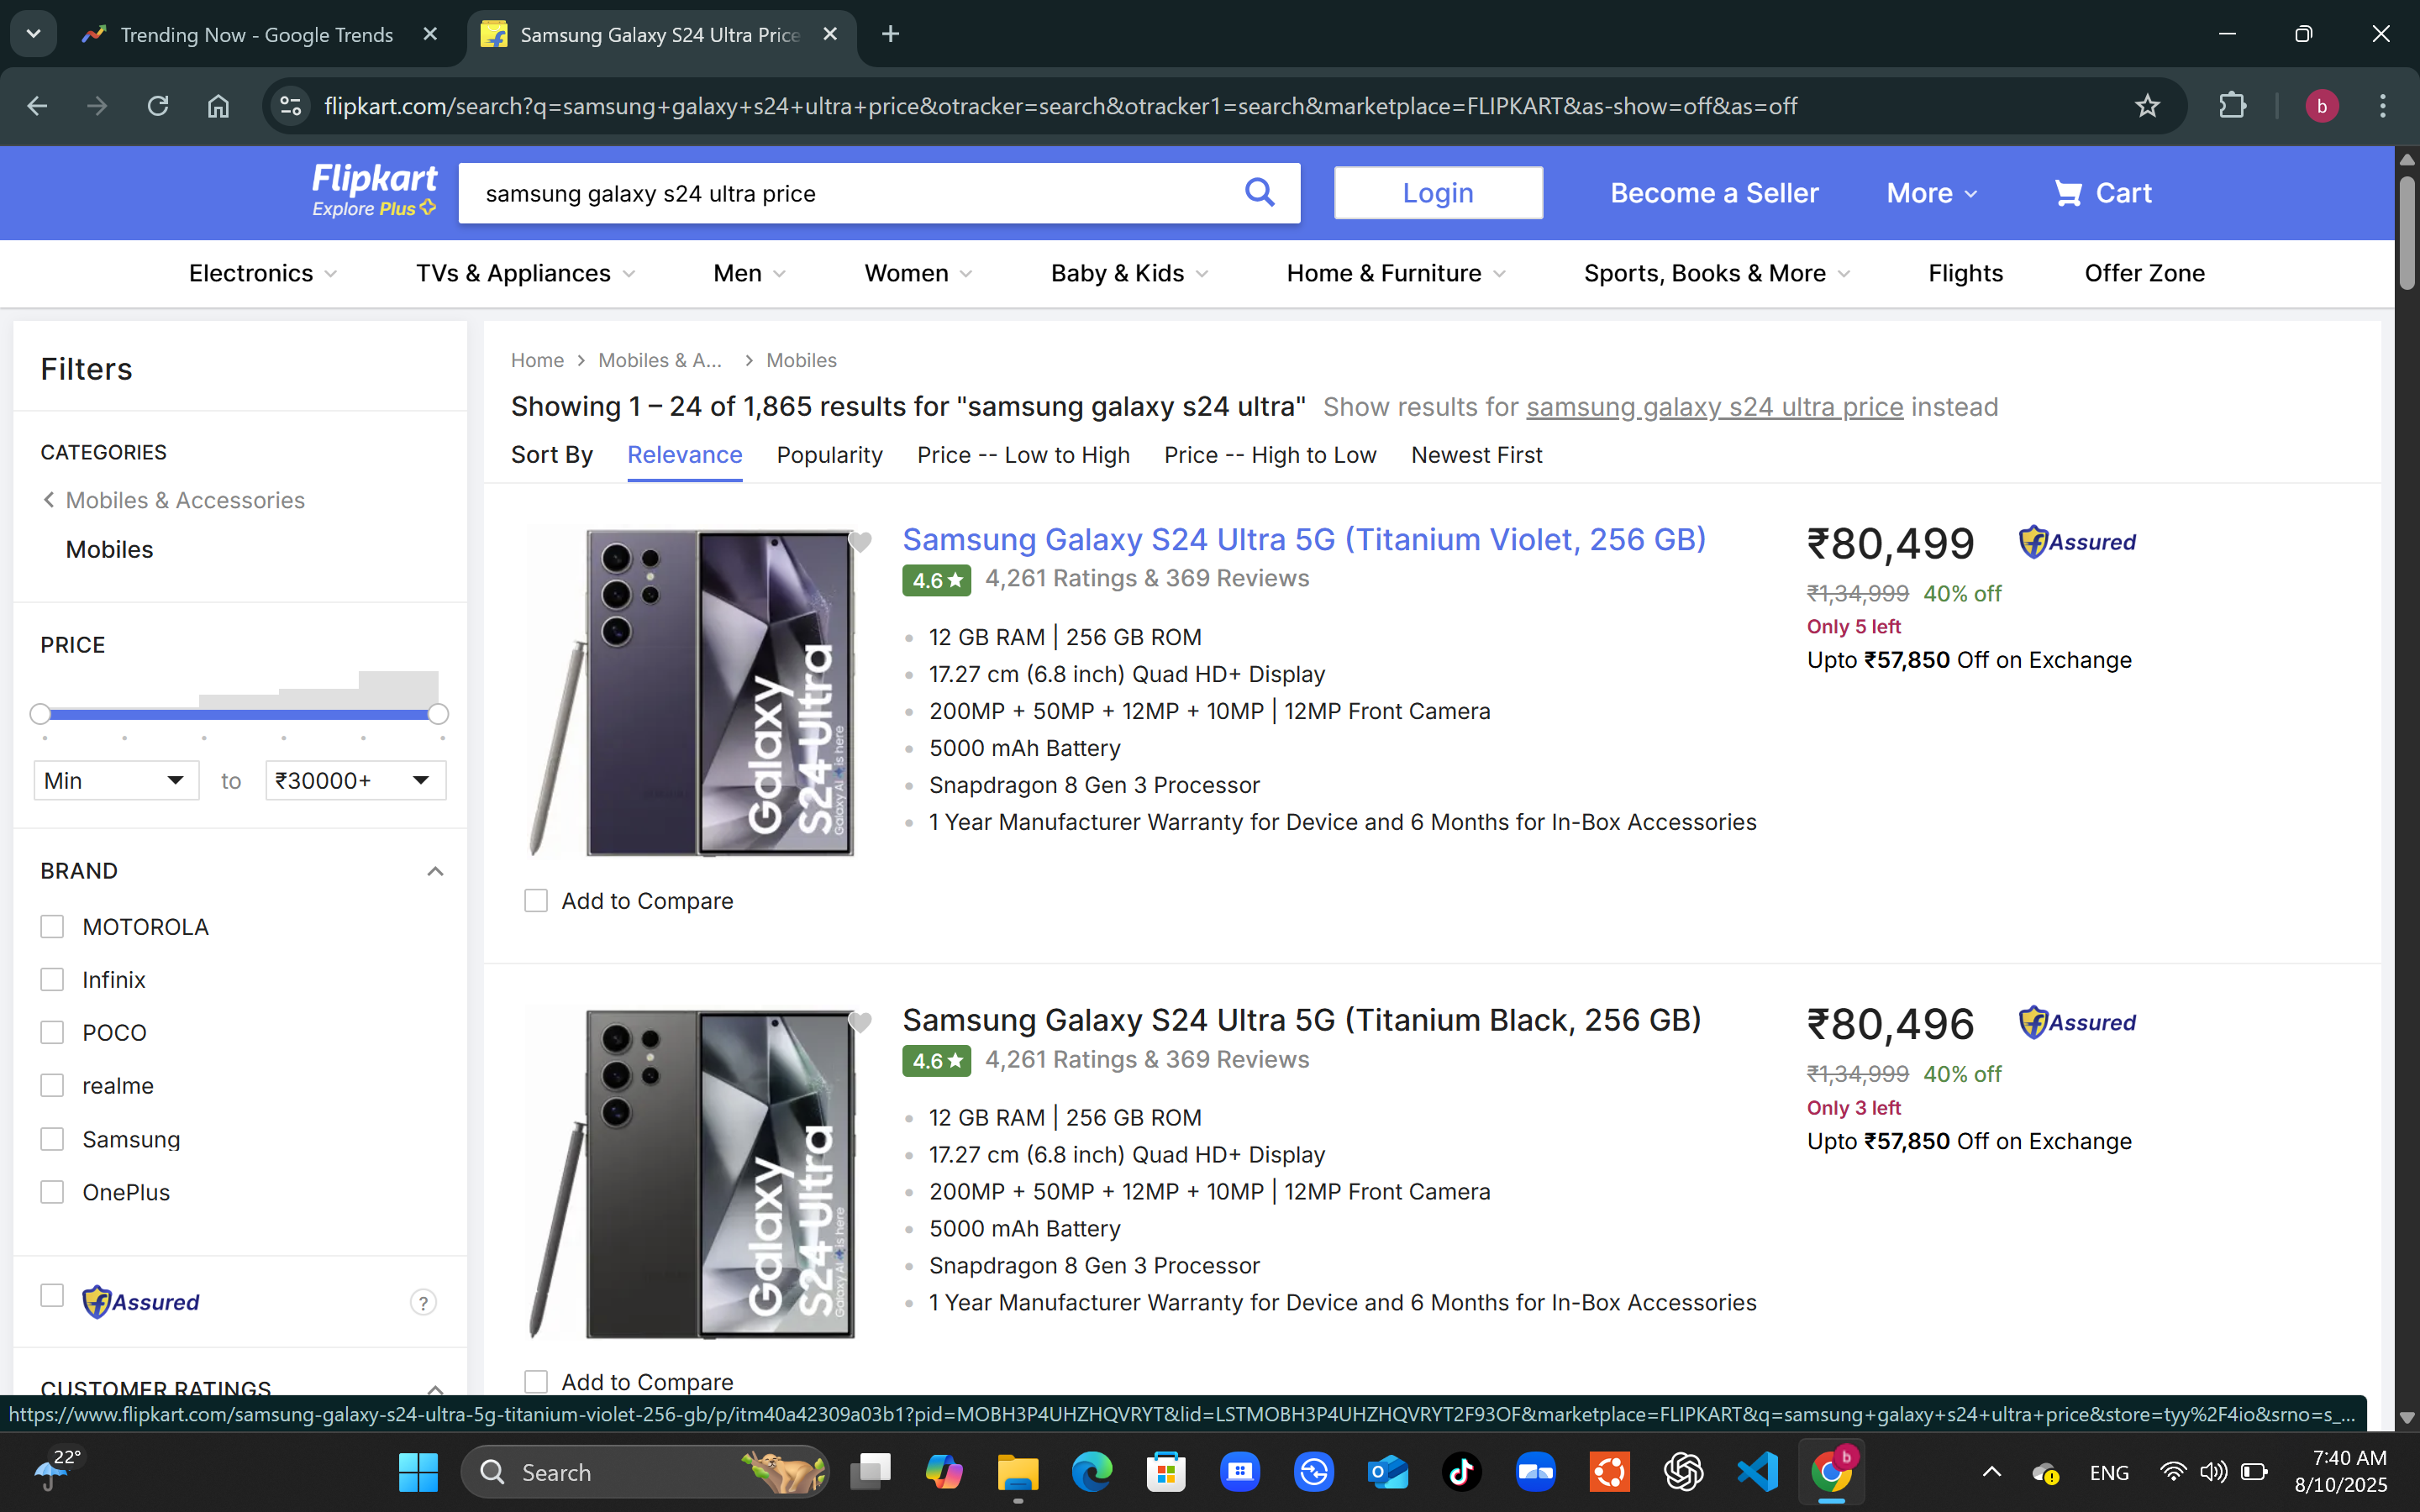Reload the page with browser refresh icon
Image resolution: width=2420 pixels, height=1512 pixels.
tap(158, 106)
